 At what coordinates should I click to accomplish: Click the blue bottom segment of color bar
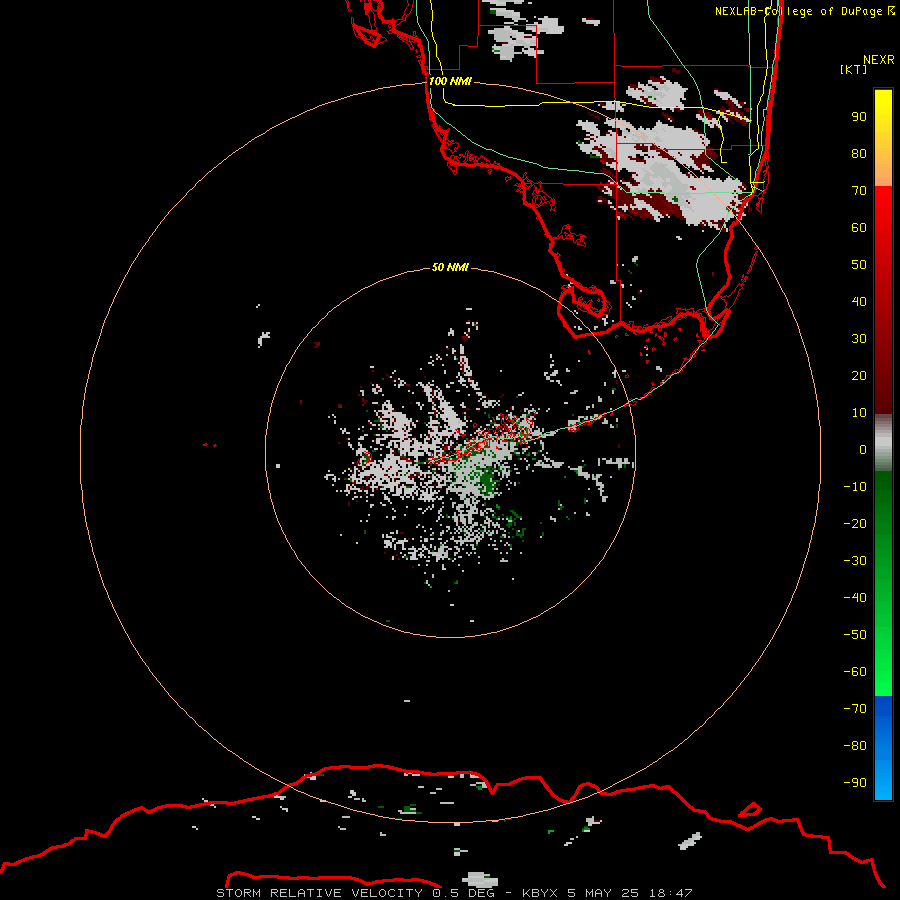point(883,747)
